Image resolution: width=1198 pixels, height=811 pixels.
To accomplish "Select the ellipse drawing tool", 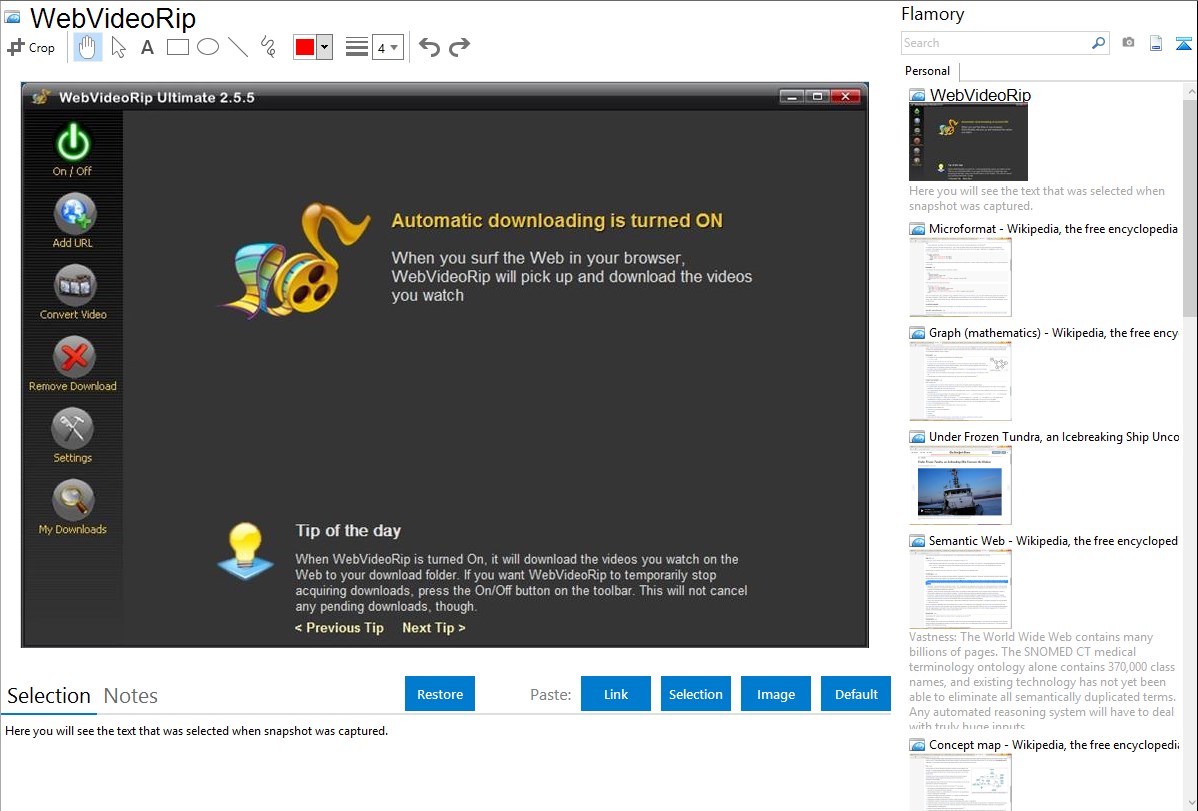I will 208,47.
